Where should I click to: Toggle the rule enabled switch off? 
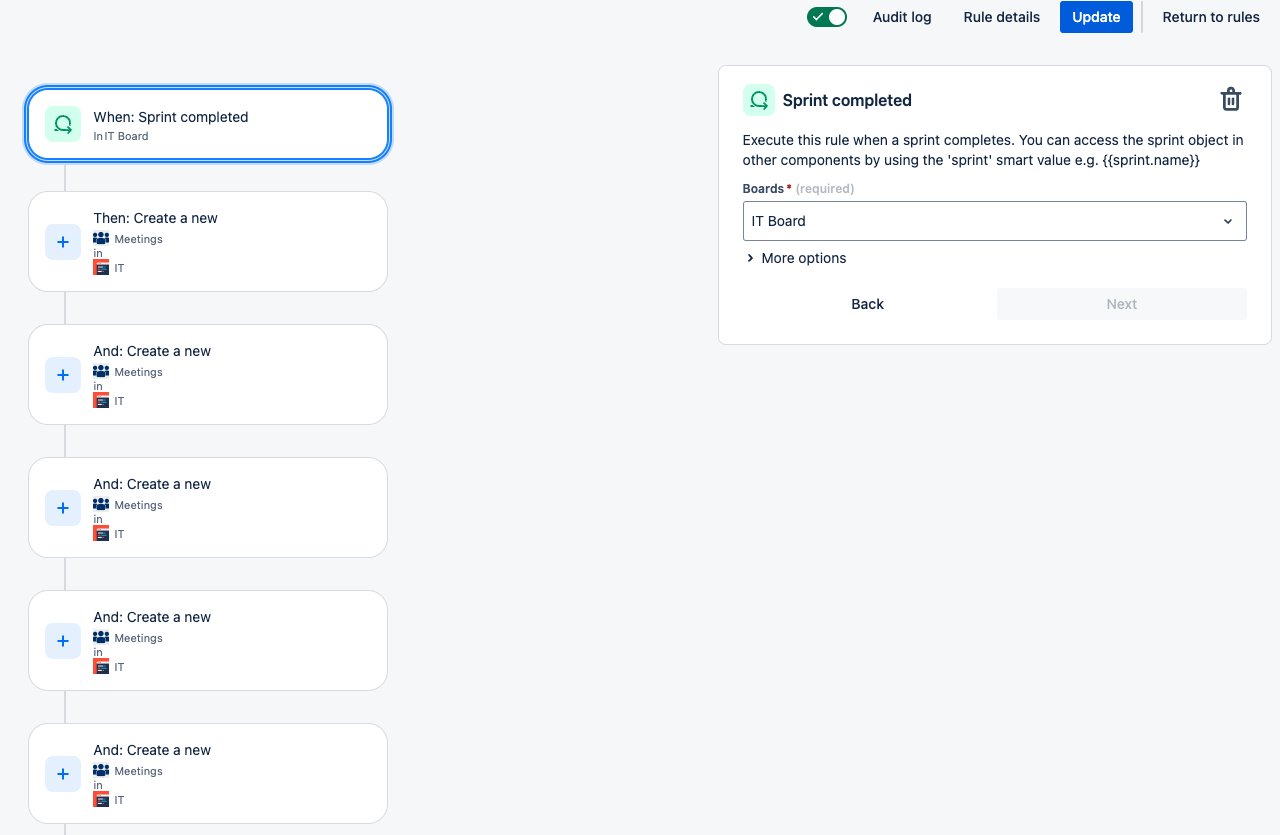coord(827,17)
